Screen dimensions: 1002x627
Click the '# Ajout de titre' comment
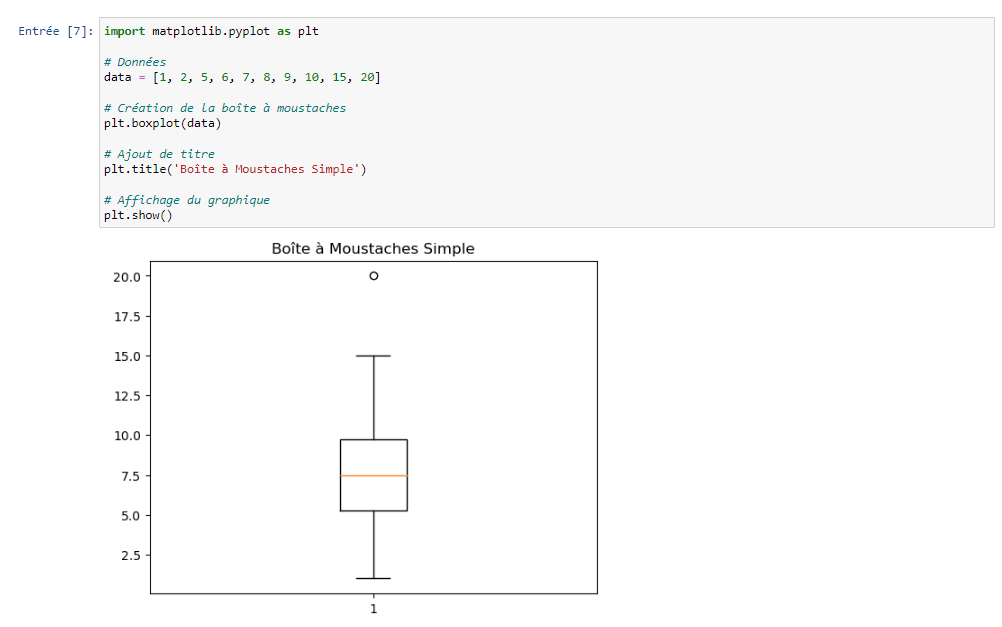(x=159, y=154)
